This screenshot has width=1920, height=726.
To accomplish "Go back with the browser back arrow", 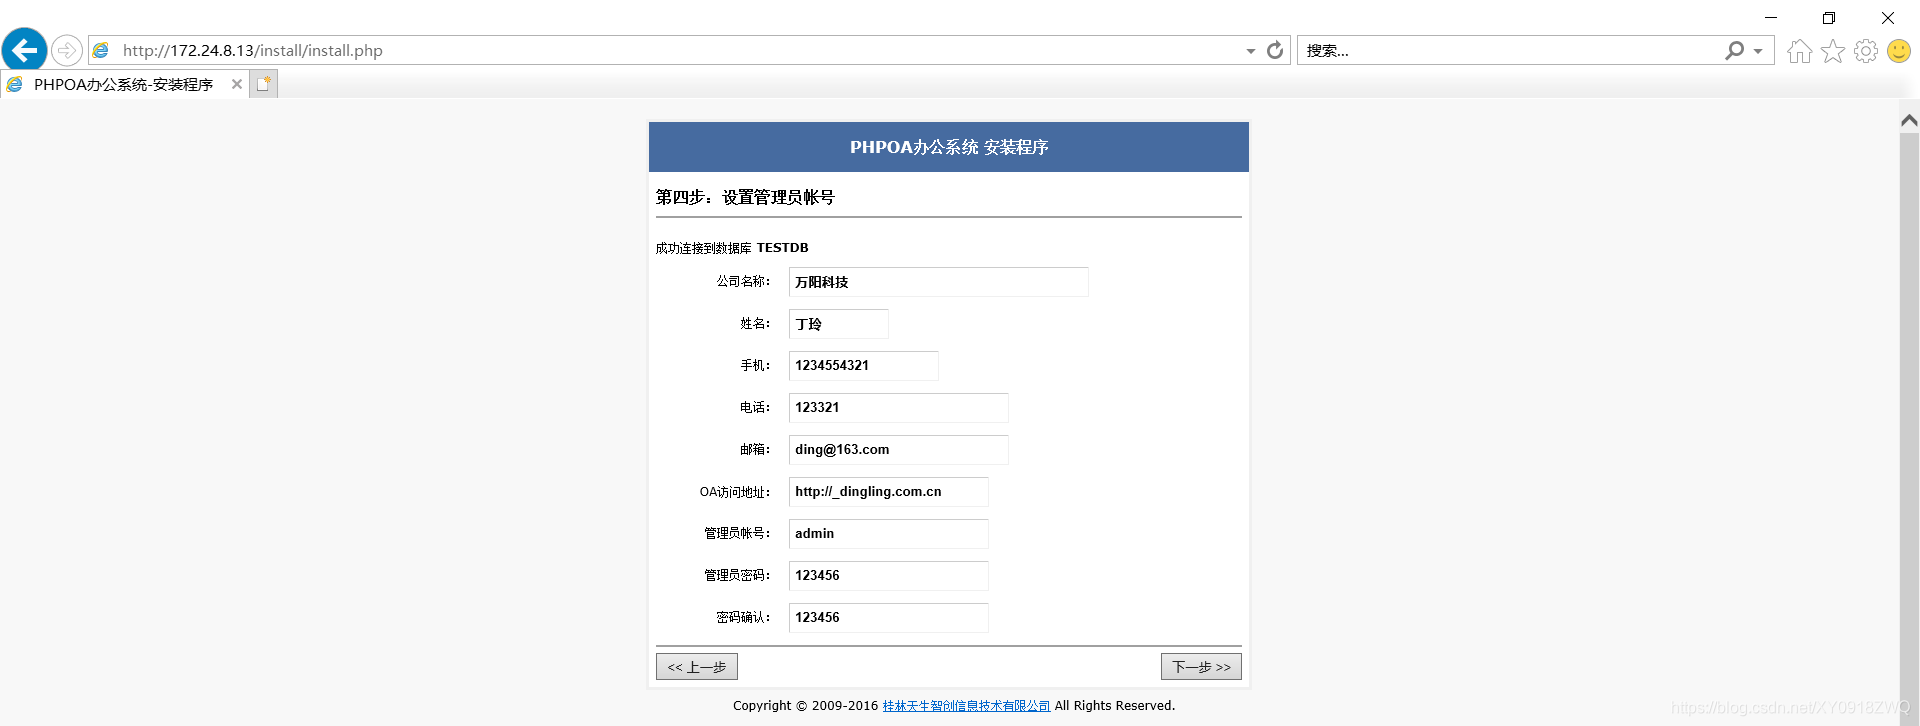I will coord(25,50).
